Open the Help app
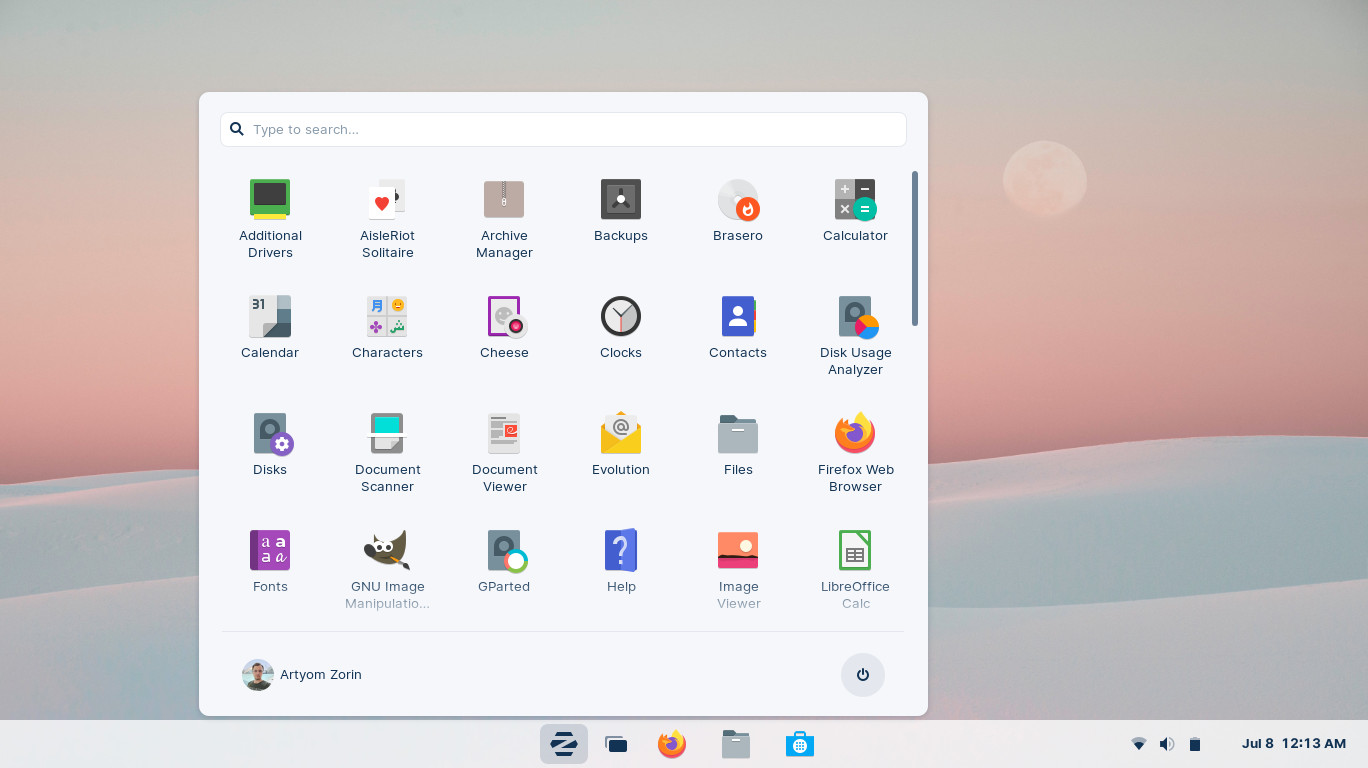 point(621,561)
